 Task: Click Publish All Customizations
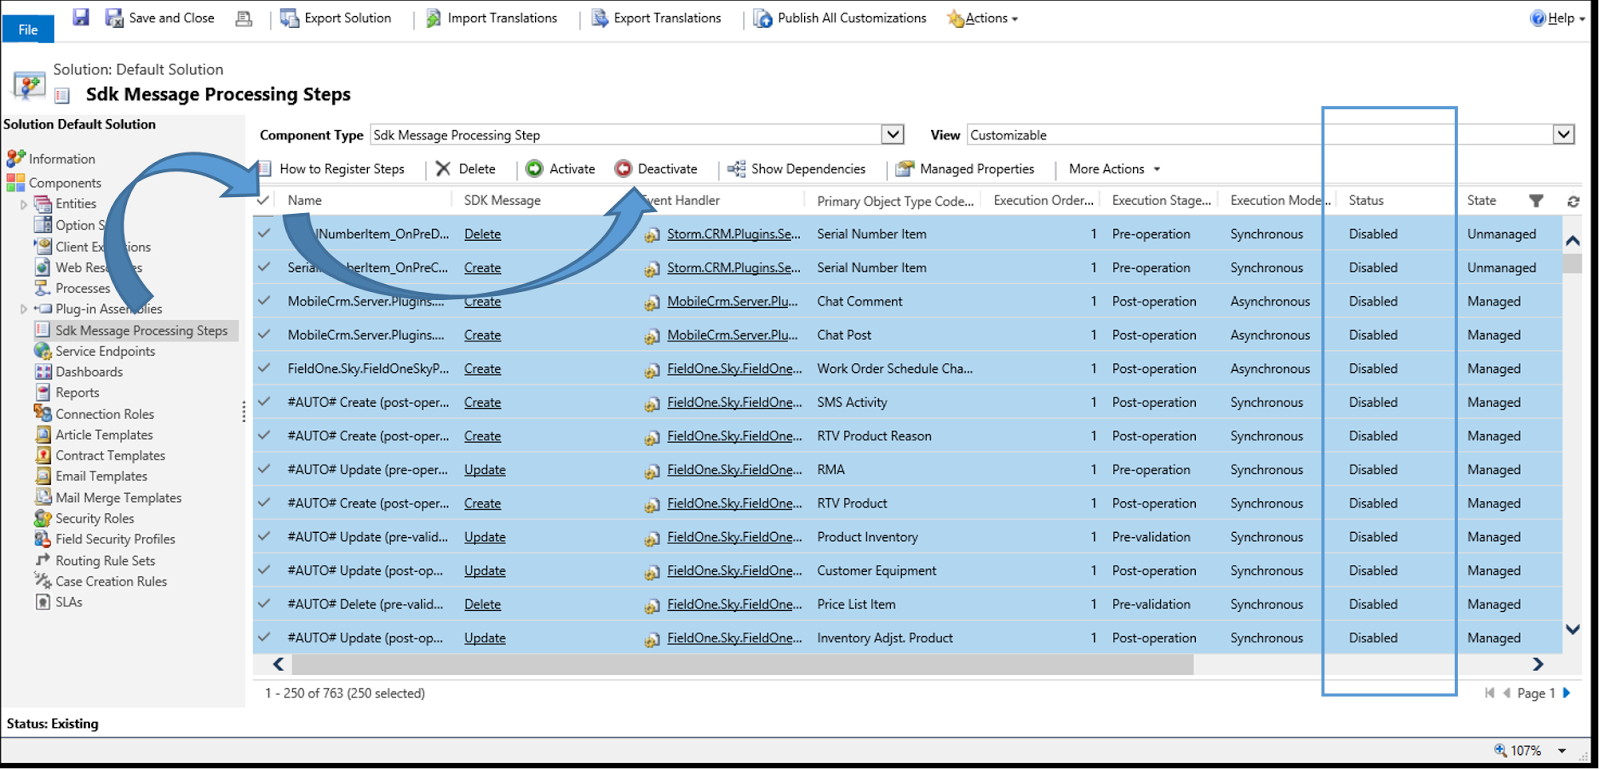840,18
